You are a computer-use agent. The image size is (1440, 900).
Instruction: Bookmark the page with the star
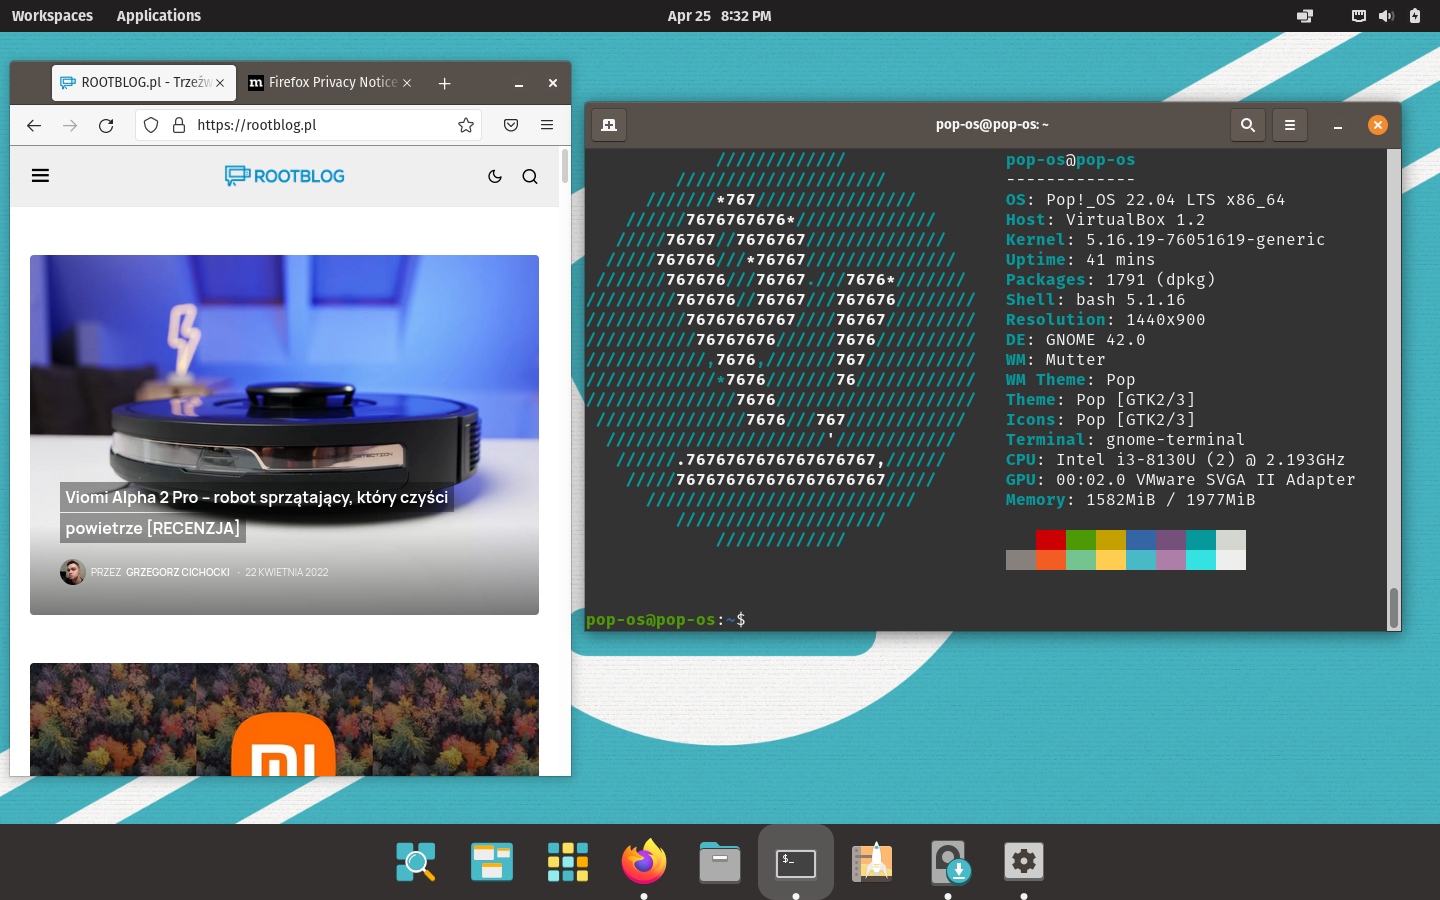click(x=465, y=125)
